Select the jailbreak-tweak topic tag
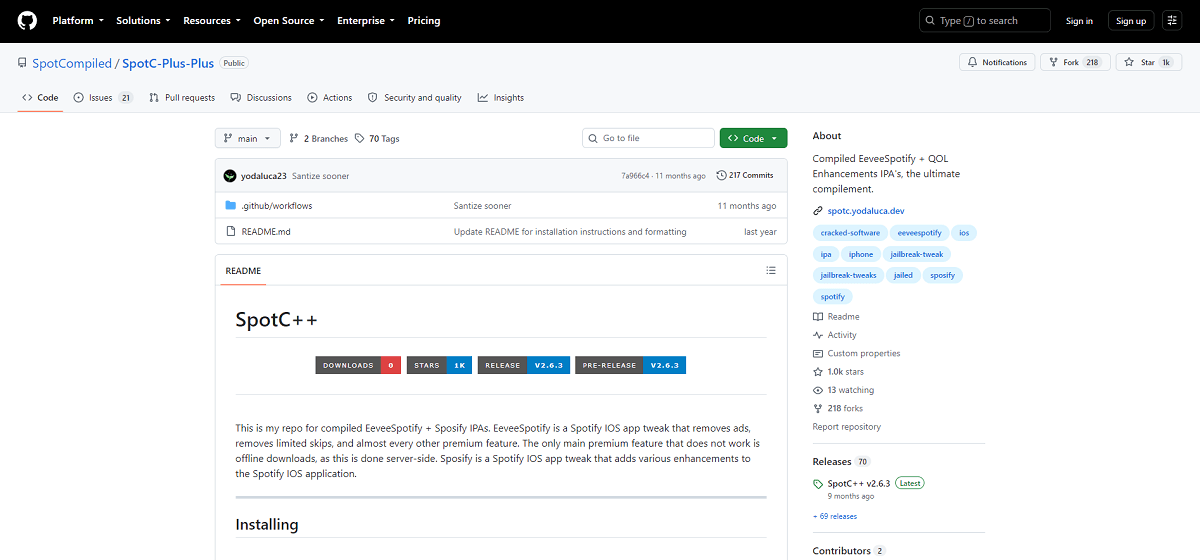Image resolution: width=1200 pixels, height=560 pixels. pyautogui.click(x=917, y=254)
